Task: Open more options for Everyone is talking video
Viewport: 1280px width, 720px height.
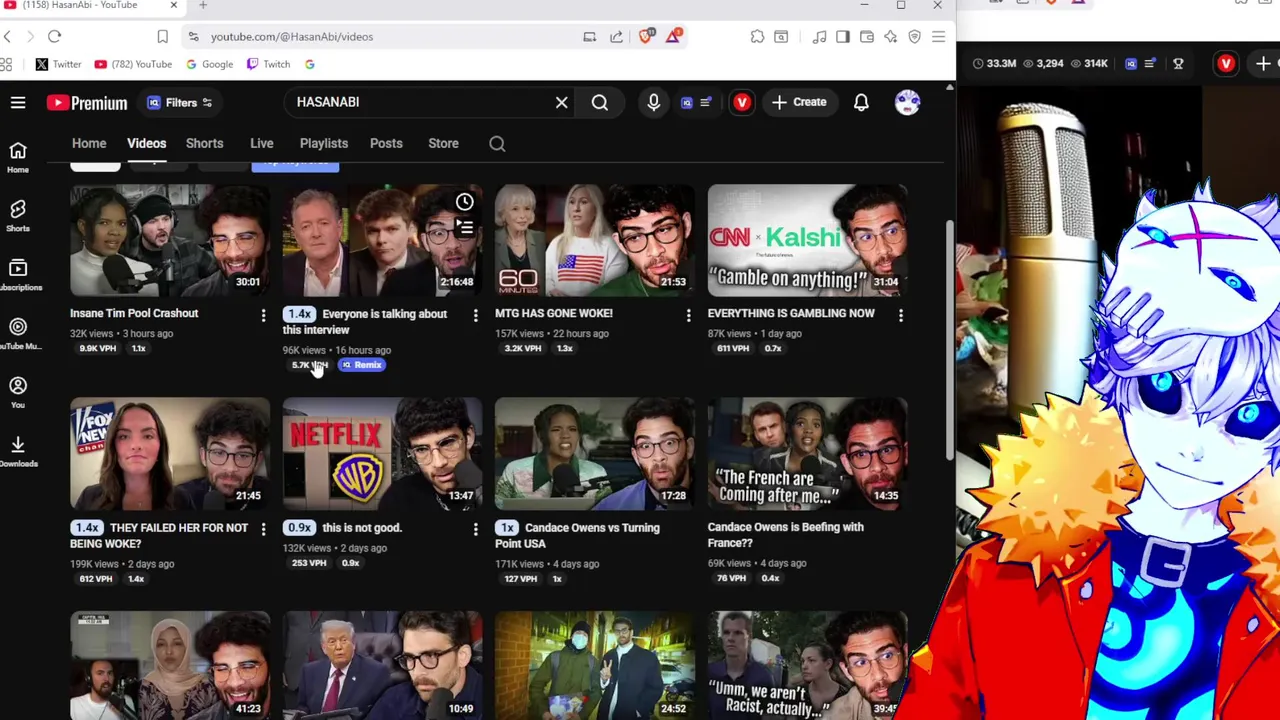Action: 475,315
